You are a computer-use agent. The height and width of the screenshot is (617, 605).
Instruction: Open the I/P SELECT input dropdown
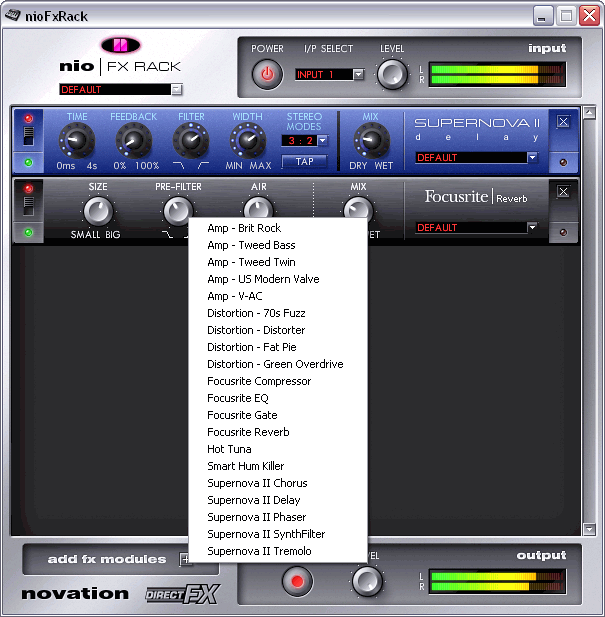[x=358, y=74]
